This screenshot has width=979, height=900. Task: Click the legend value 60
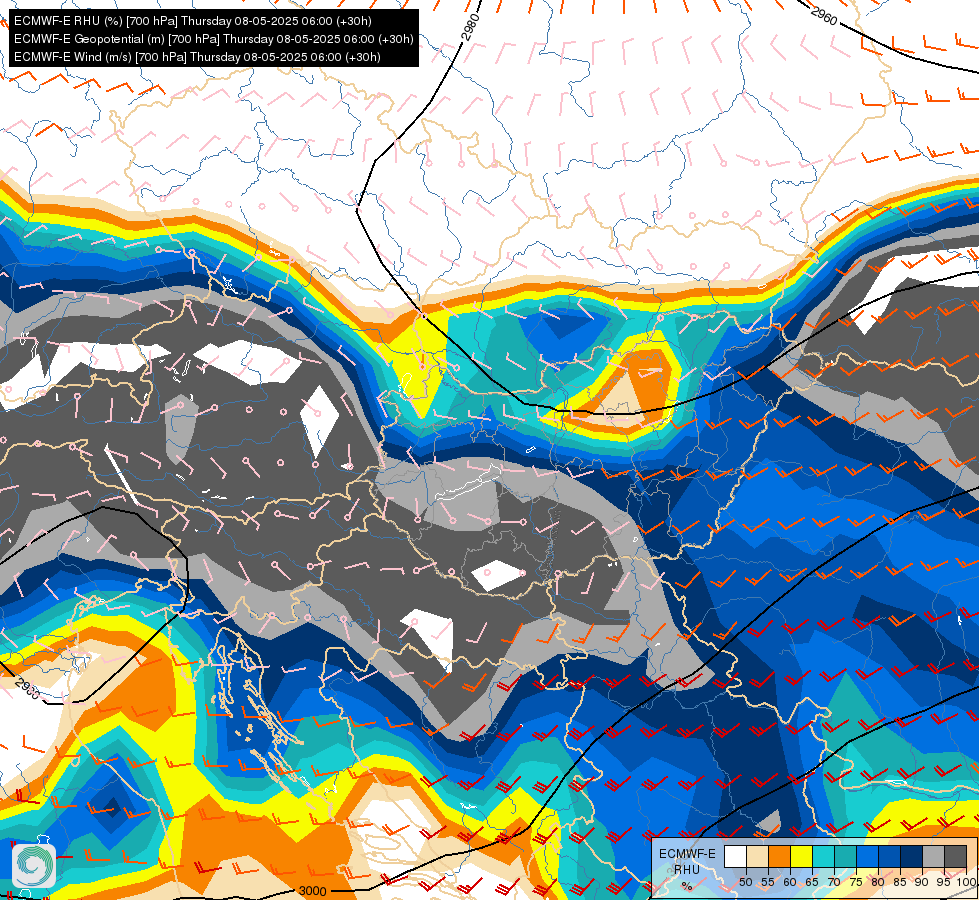pyautogui.click(x=790, y=882)
